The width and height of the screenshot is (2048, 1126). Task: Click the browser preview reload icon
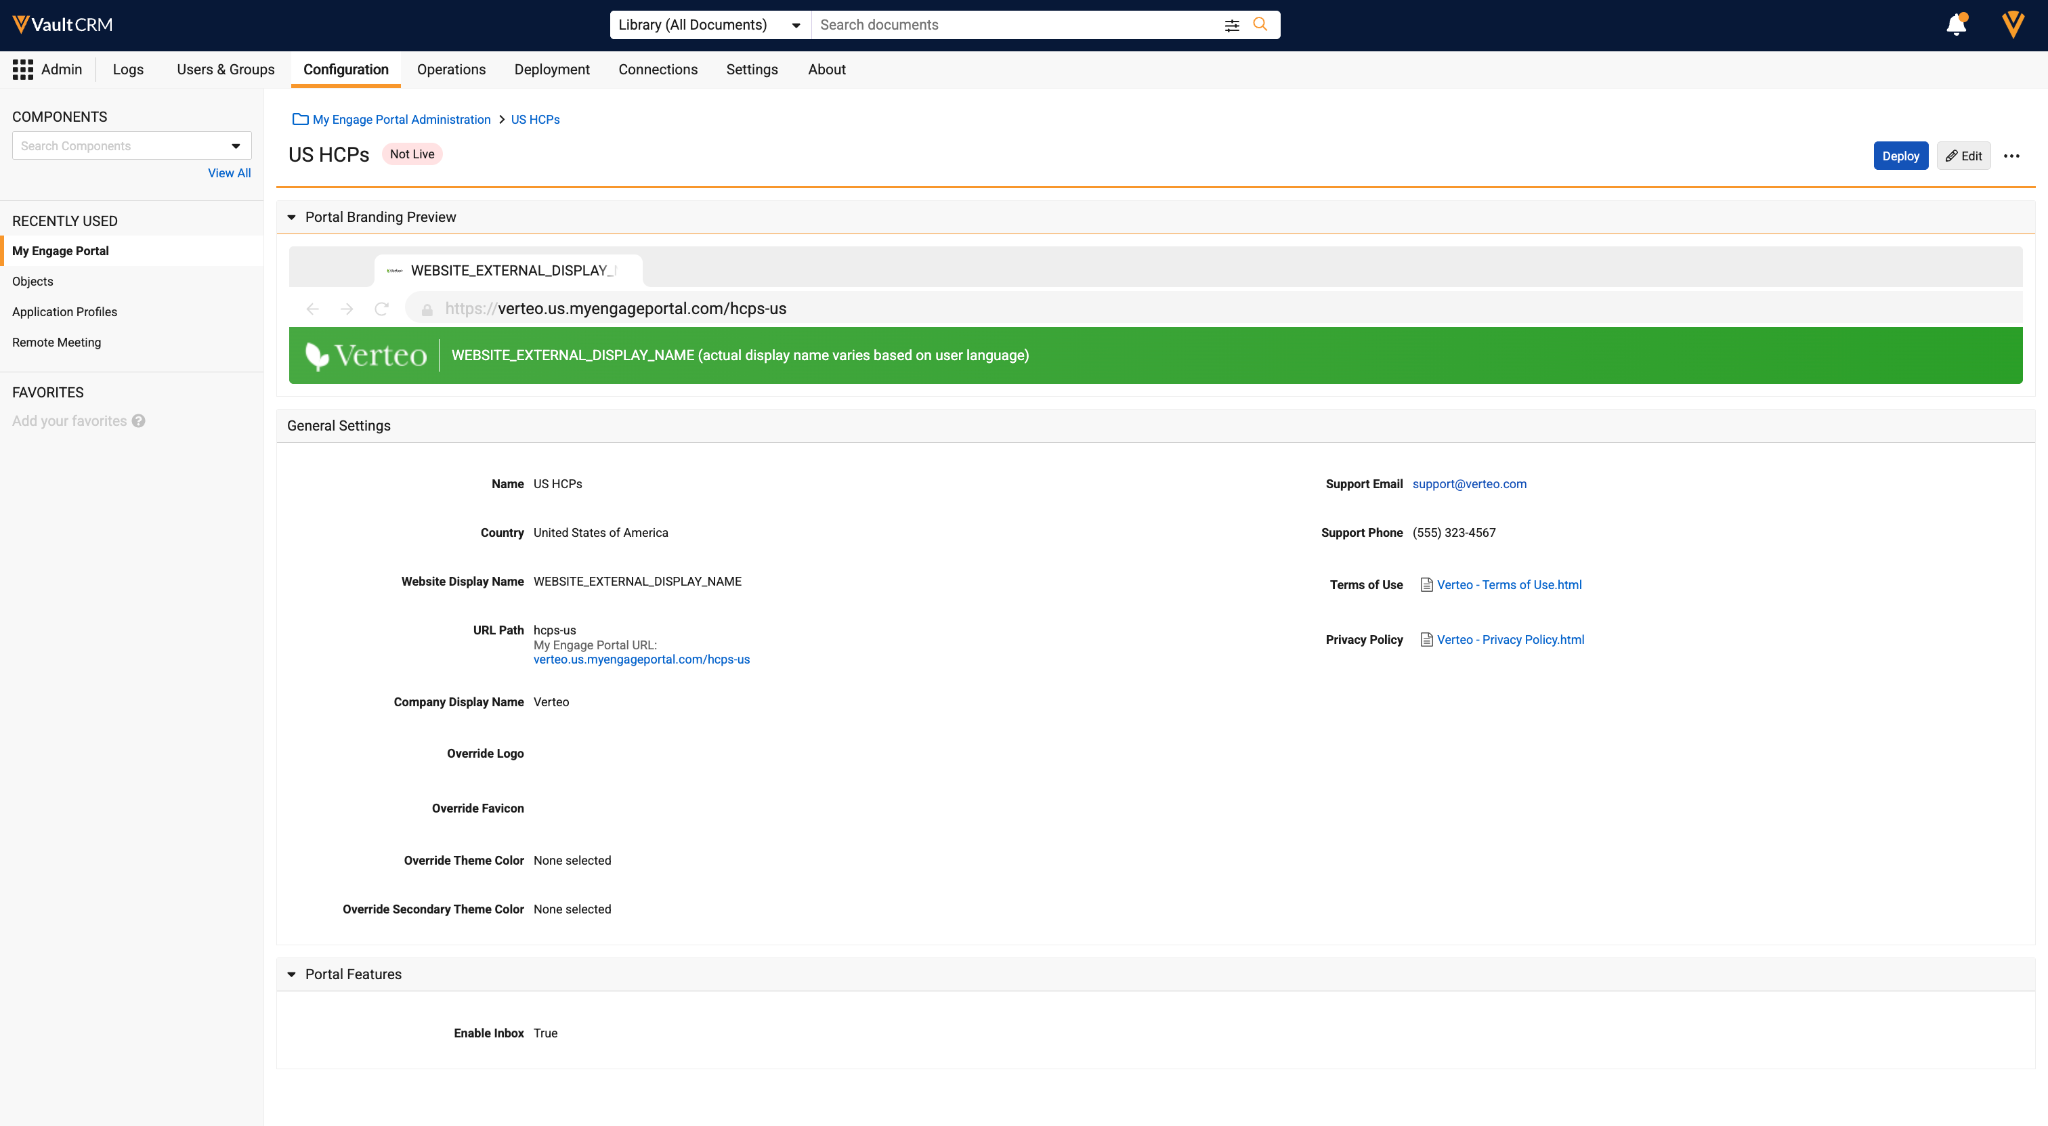coord(381,309)
